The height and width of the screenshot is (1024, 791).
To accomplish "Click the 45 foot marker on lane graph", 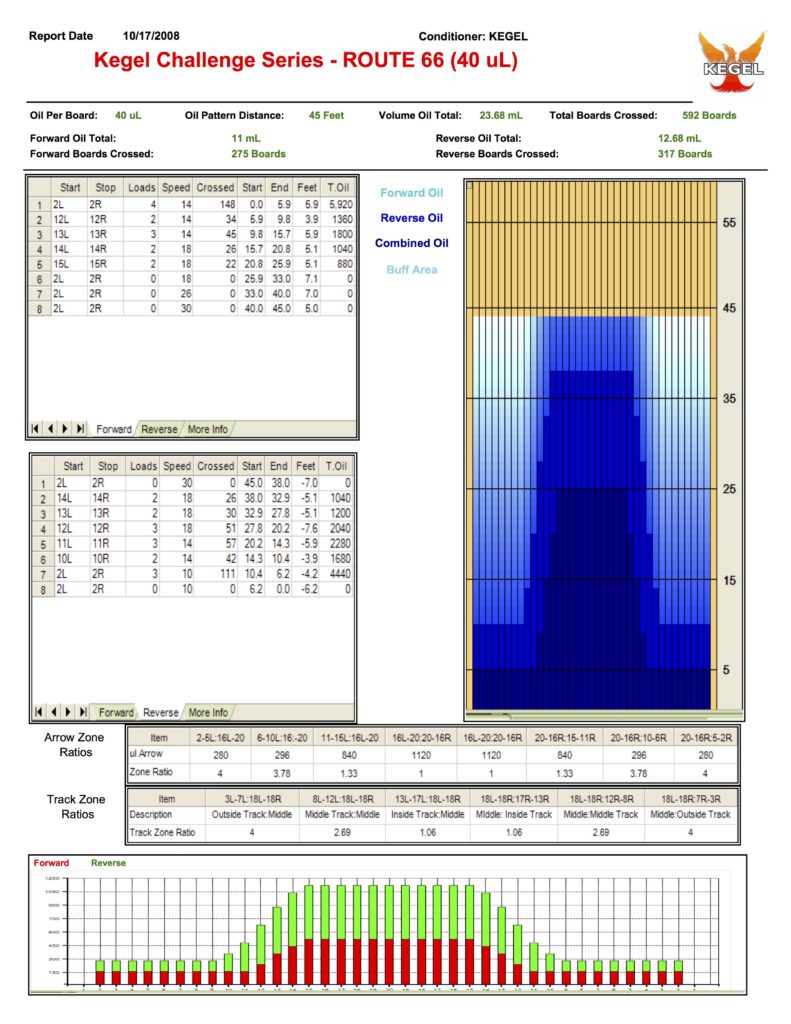I will (x=730, y=308).
